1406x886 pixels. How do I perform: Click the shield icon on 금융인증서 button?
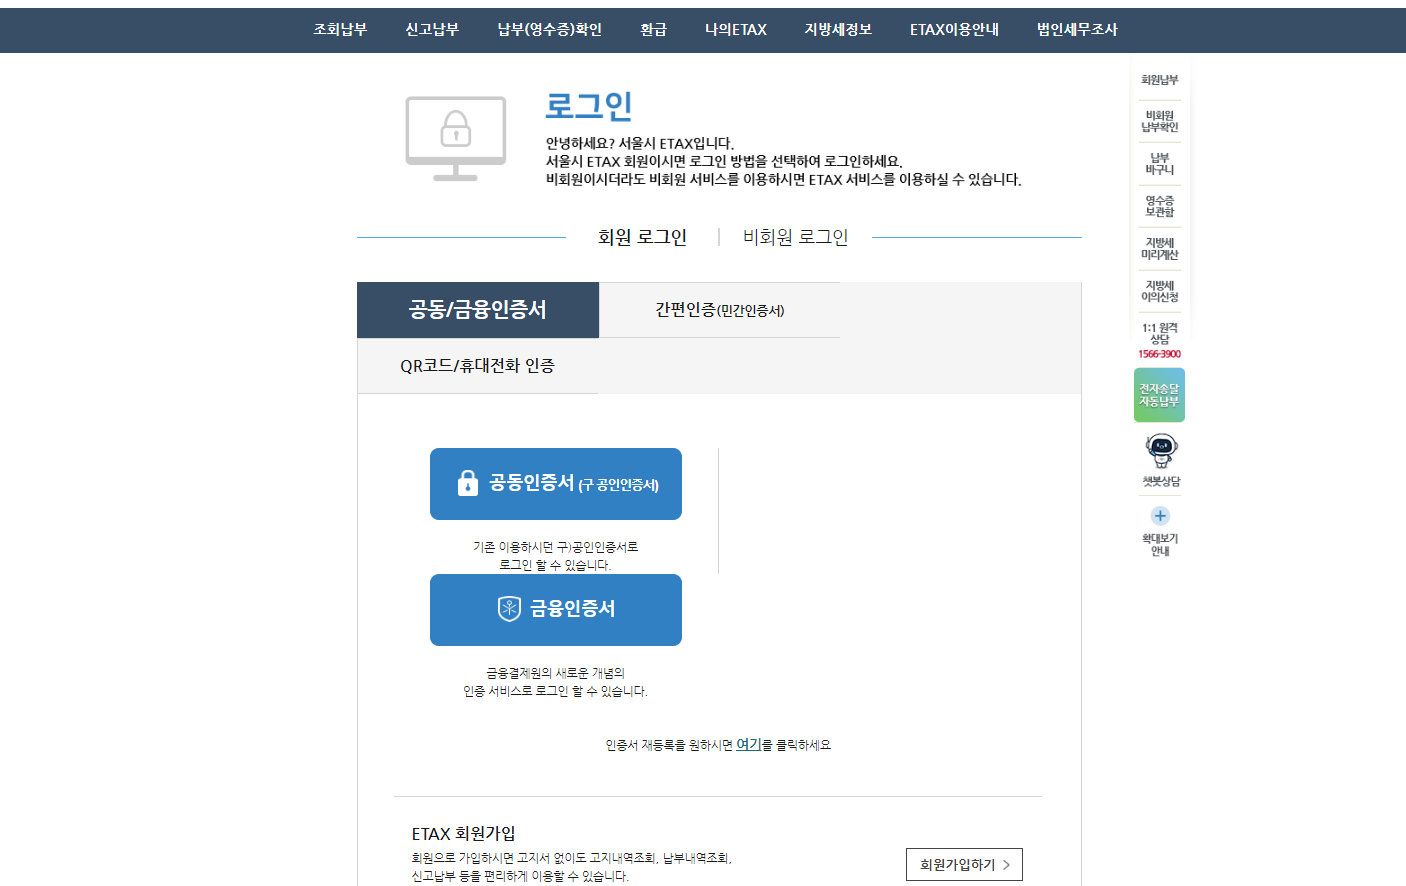509,608
